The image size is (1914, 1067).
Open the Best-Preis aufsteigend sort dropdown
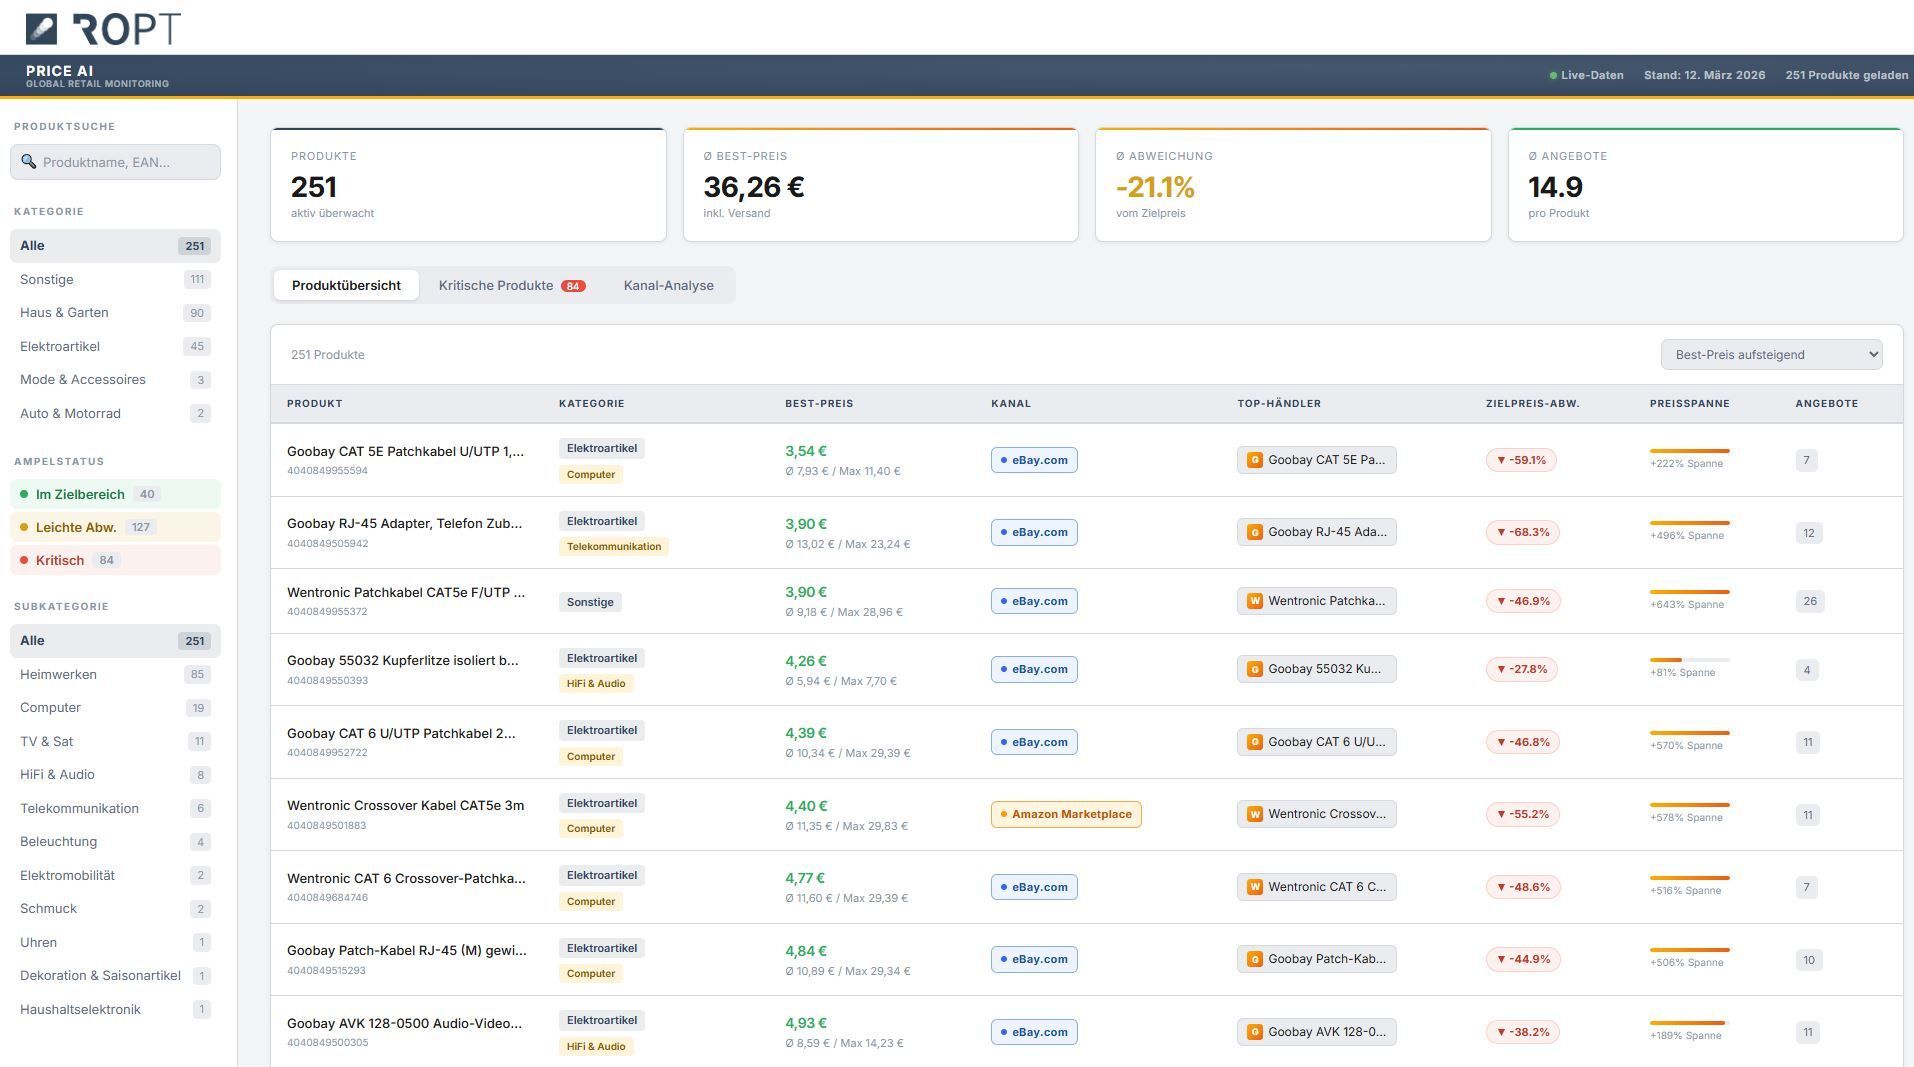[x=1770, y=355]
